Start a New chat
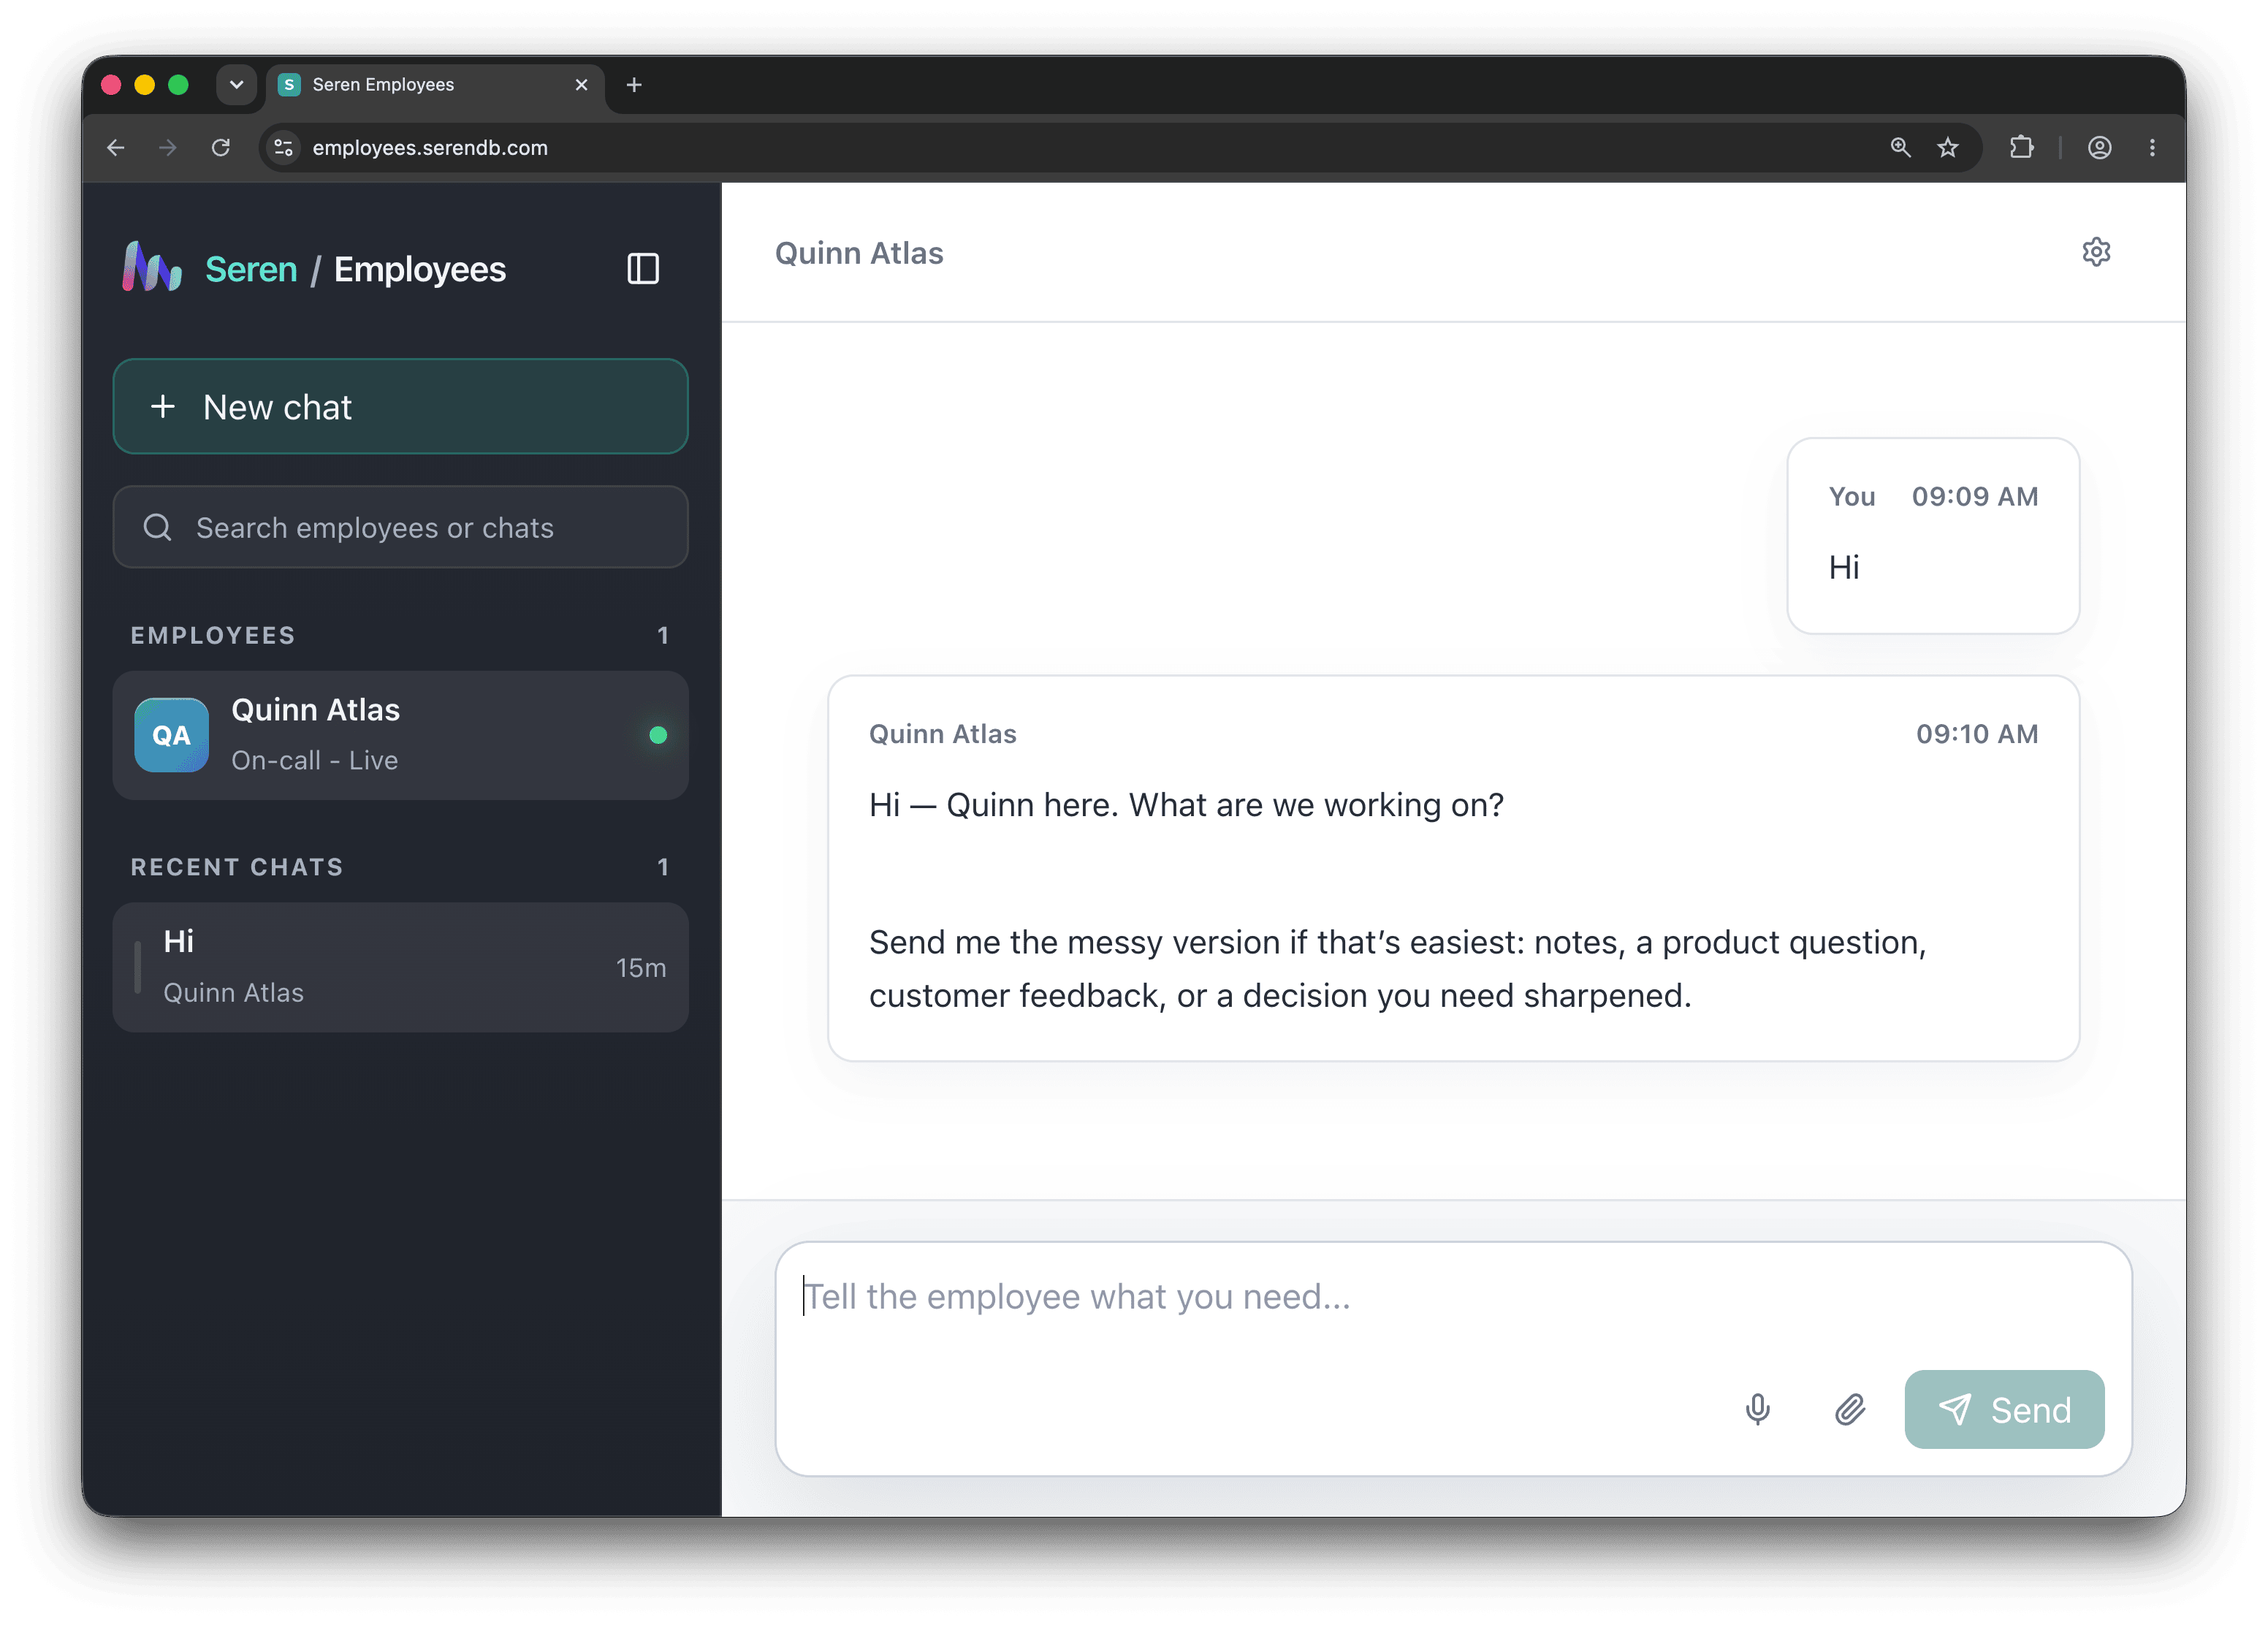 400,407
